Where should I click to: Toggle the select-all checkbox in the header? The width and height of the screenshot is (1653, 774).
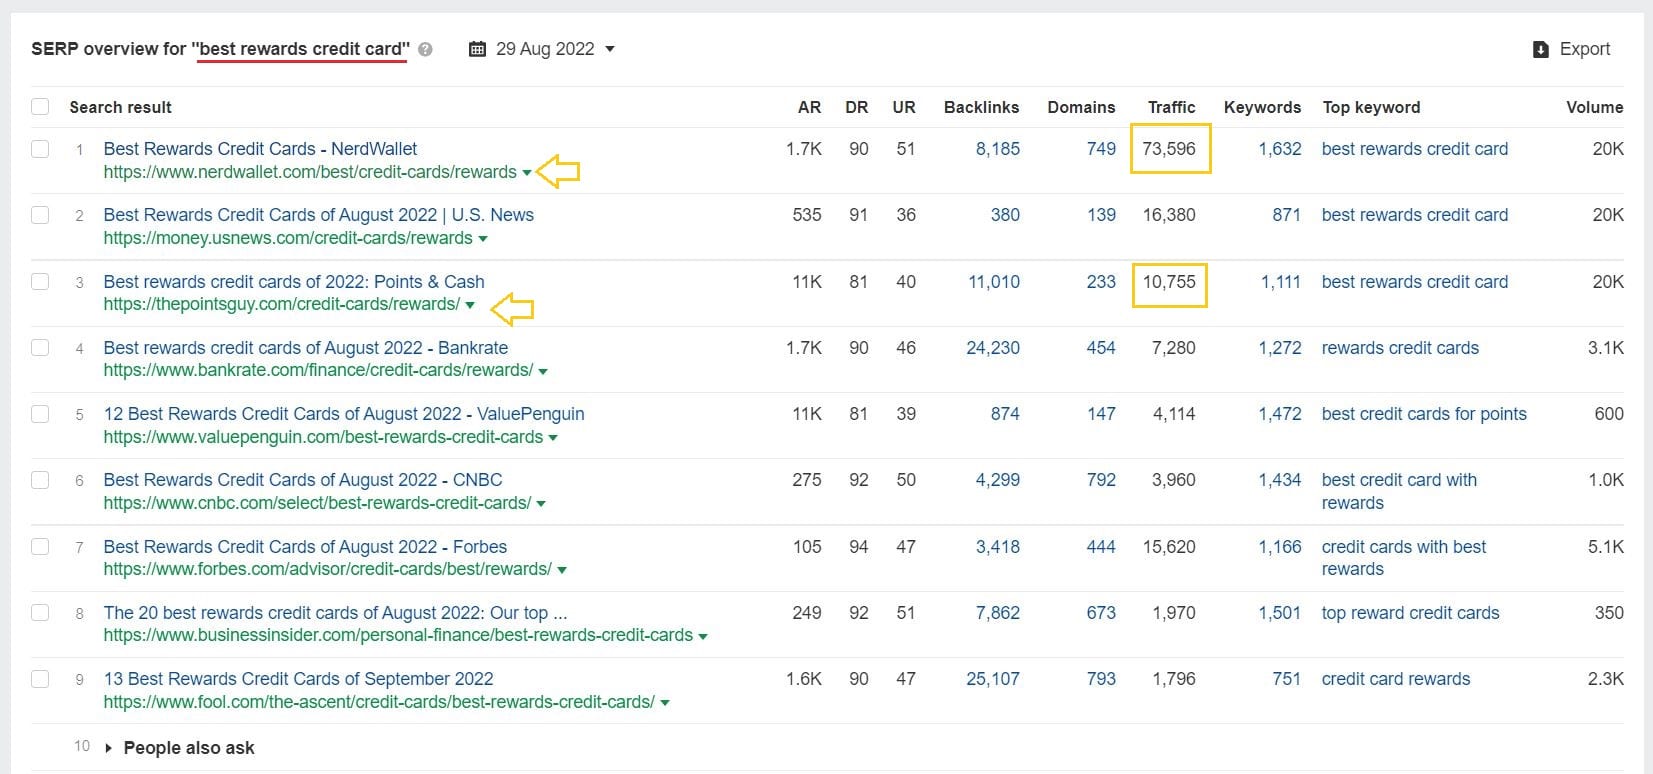[x=40, y=107]
